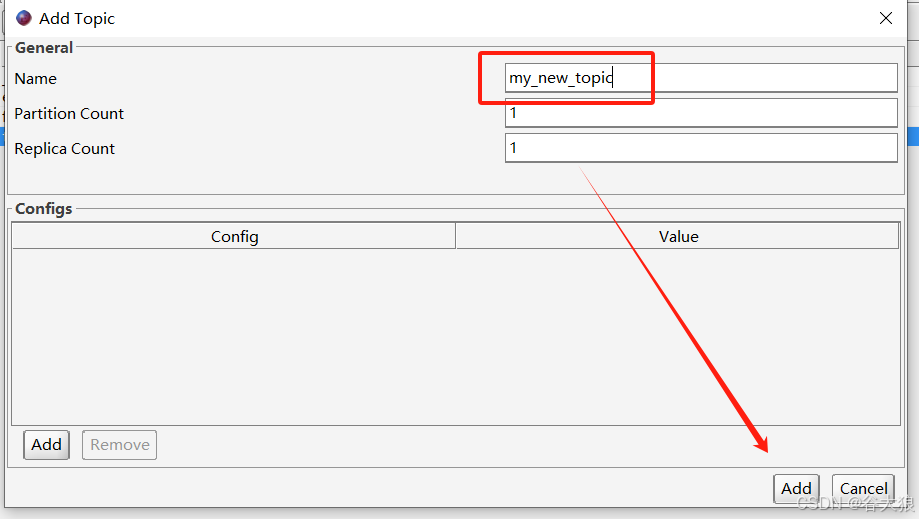
Task: Click the Replica Count label
Action: (x=64, y=148)
